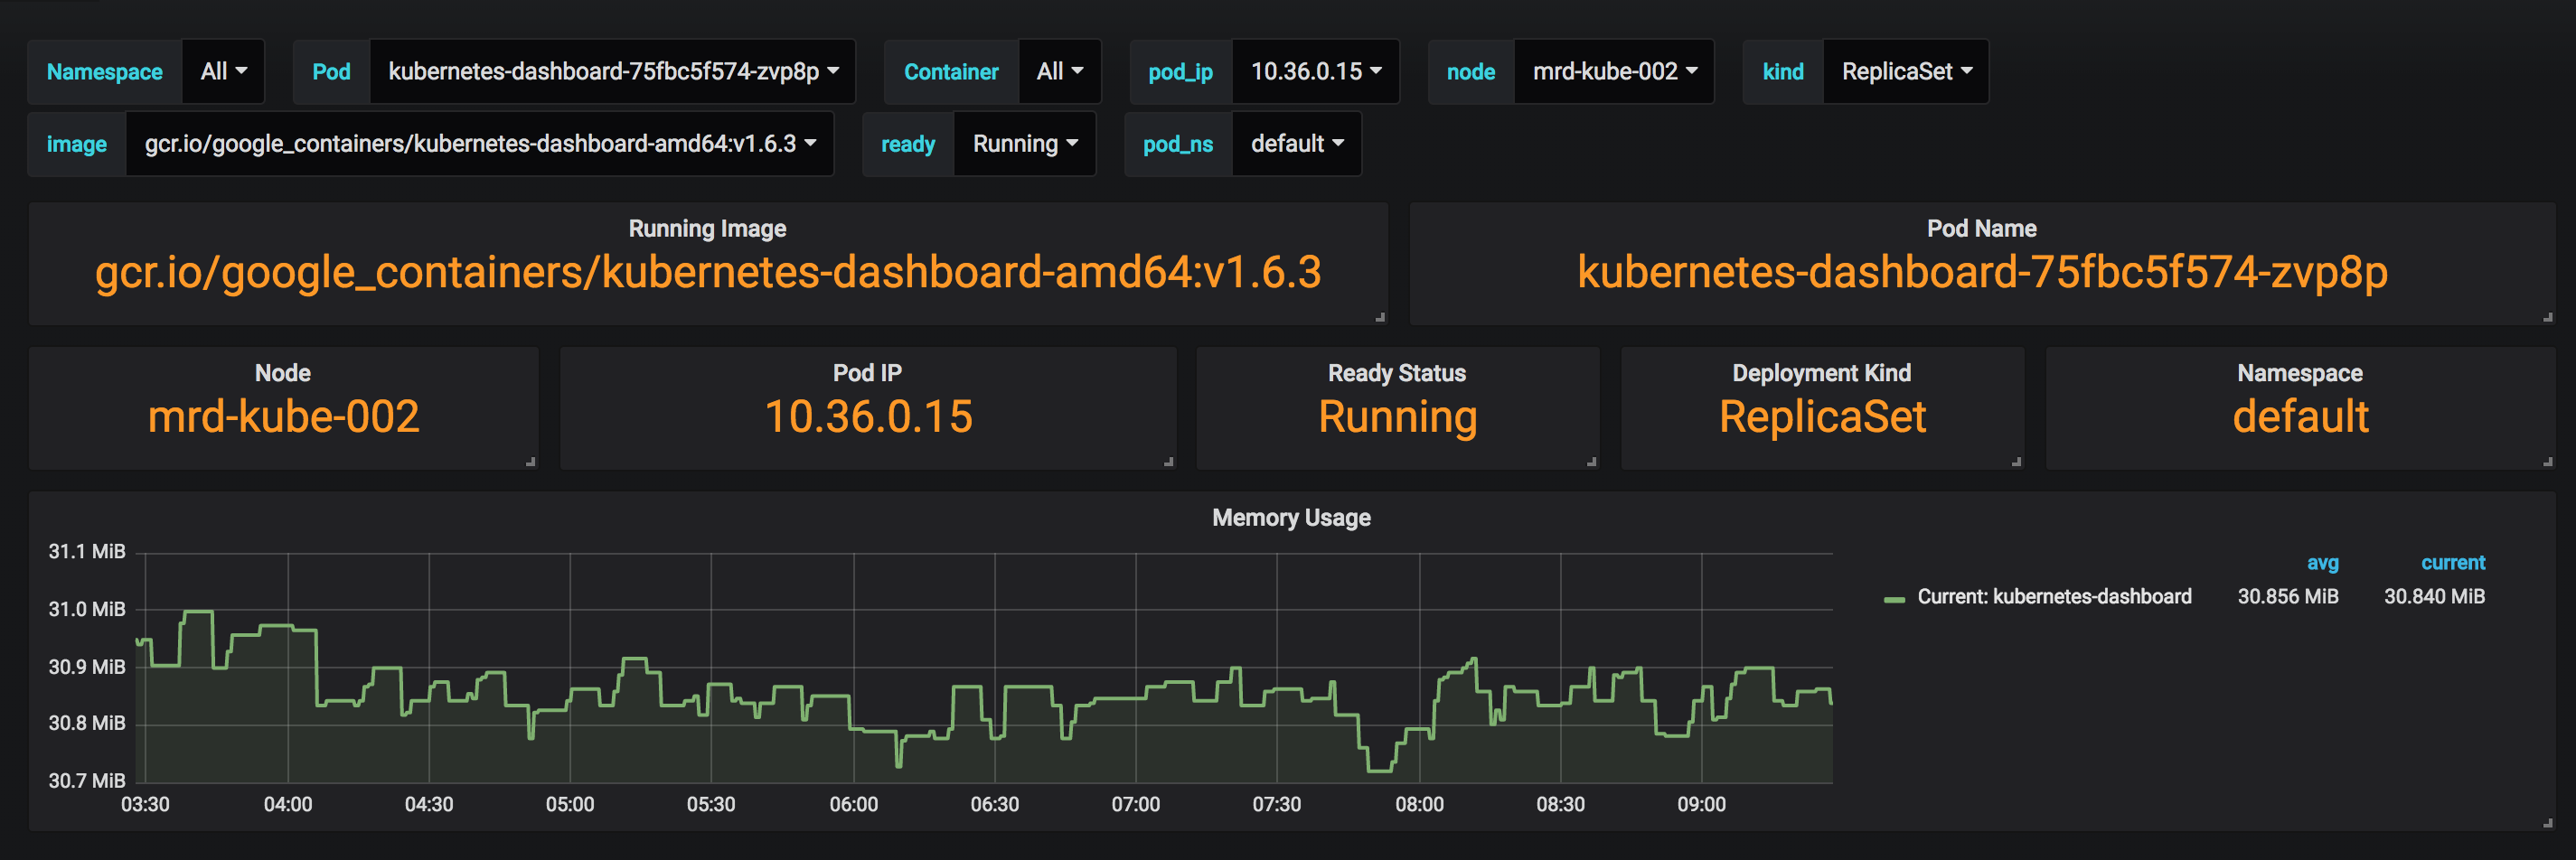
Task: Open the Node panel title menu
Action: tap(283, 373)
